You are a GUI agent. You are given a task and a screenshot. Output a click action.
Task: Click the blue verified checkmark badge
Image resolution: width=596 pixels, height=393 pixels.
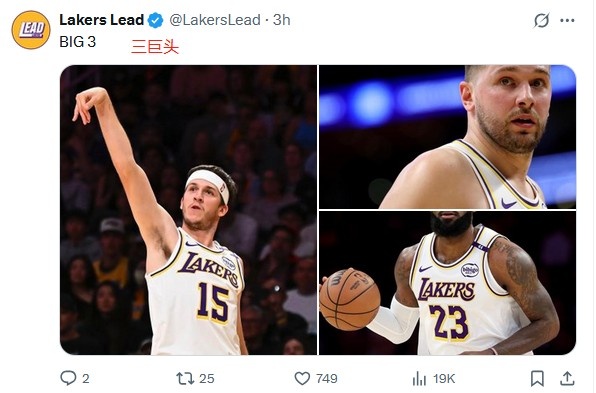click(x=155, y=20)
